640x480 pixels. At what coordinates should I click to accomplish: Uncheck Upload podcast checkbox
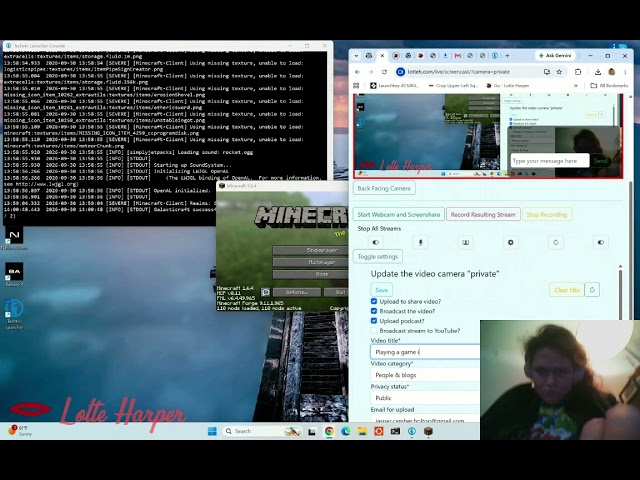coord(374,321)
